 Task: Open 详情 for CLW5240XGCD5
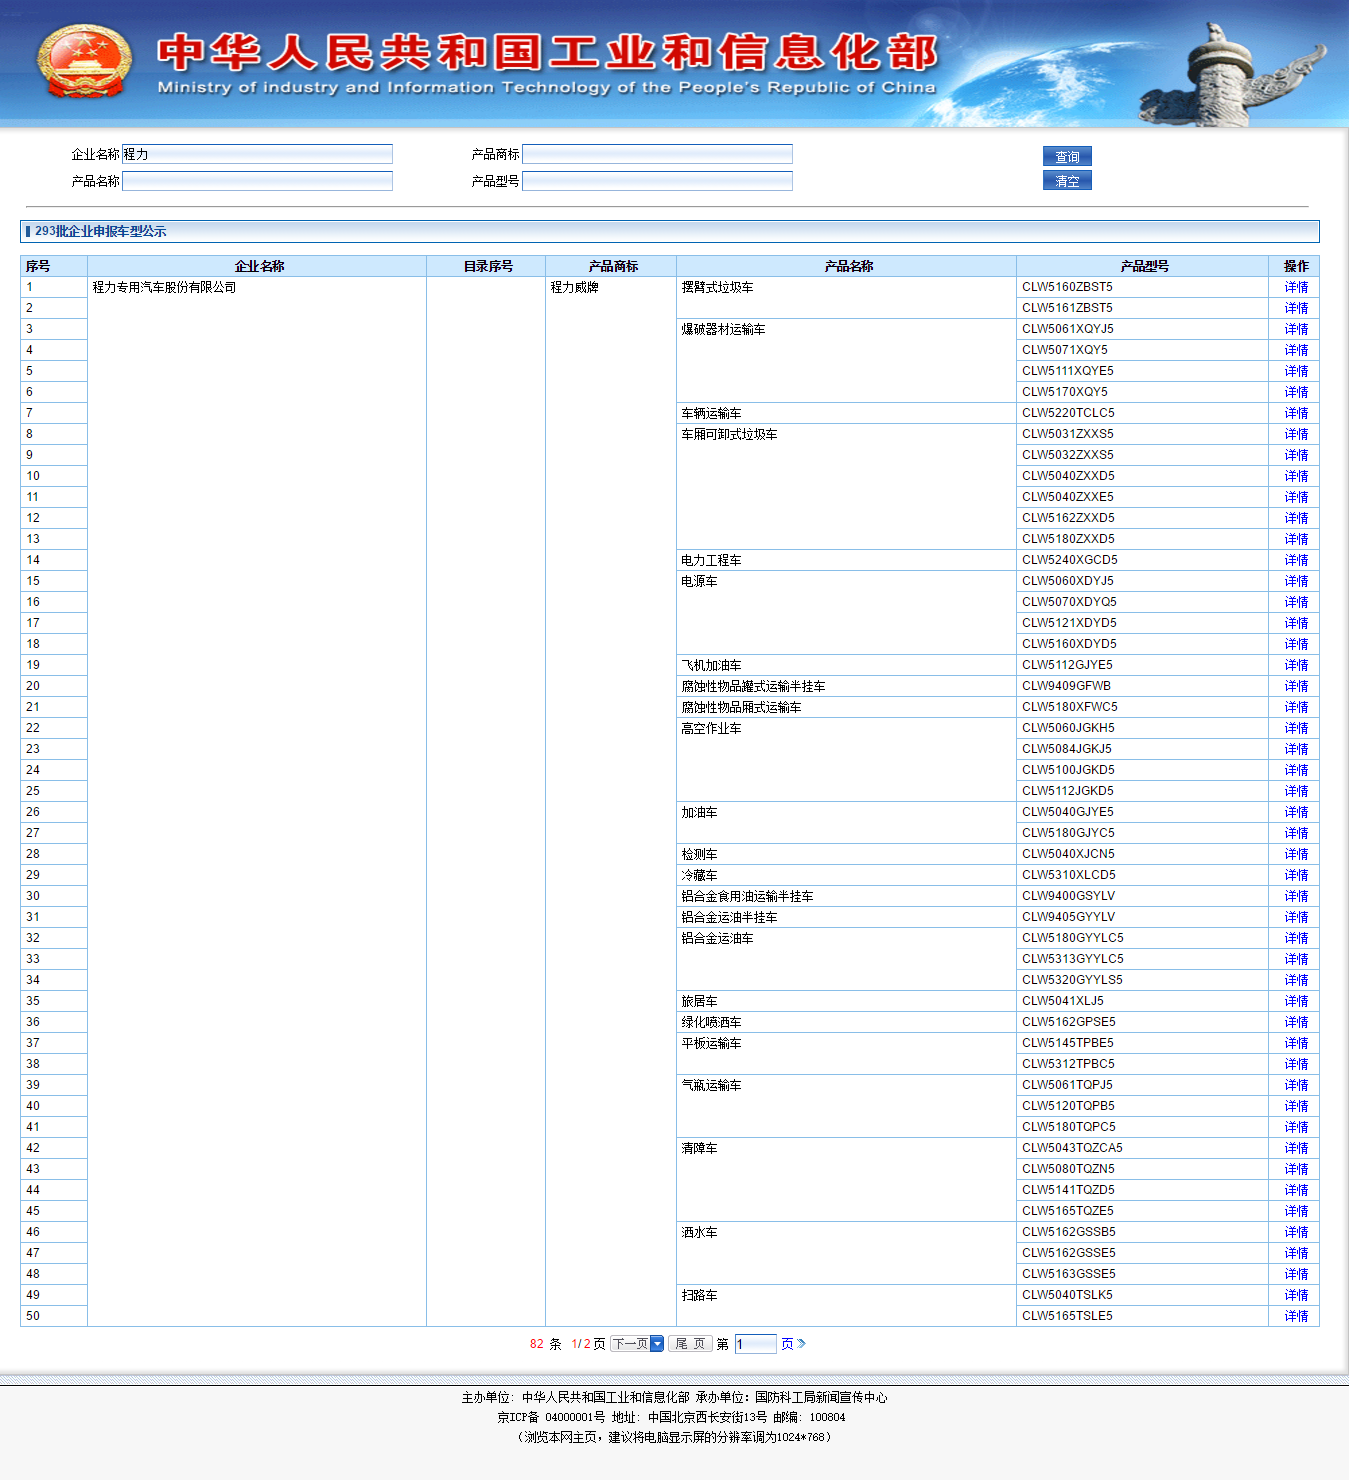point(1296,560)
